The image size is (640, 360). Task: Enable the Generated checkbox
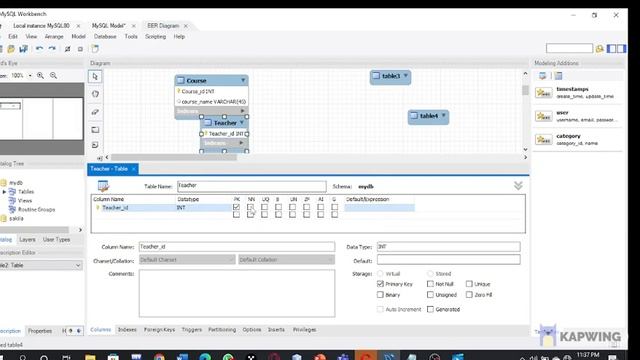point(430,309)
